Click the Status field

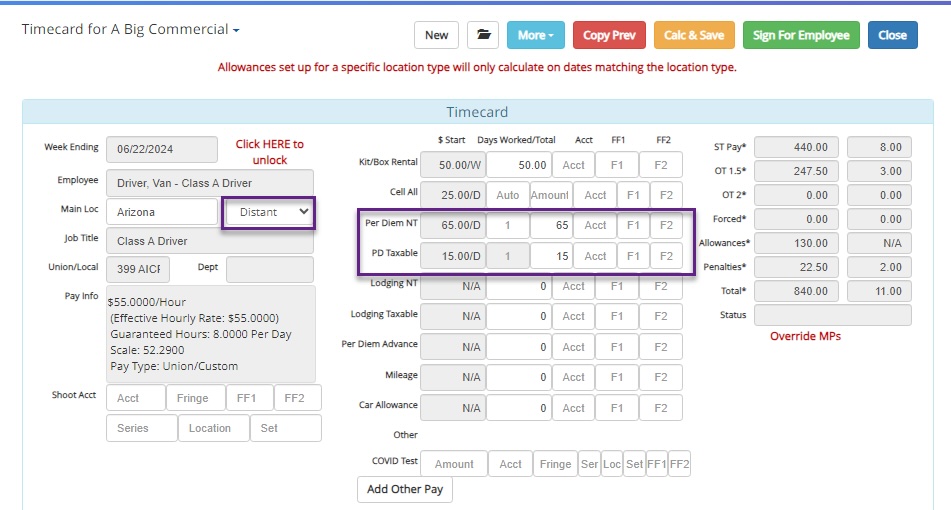click(833, 315)
